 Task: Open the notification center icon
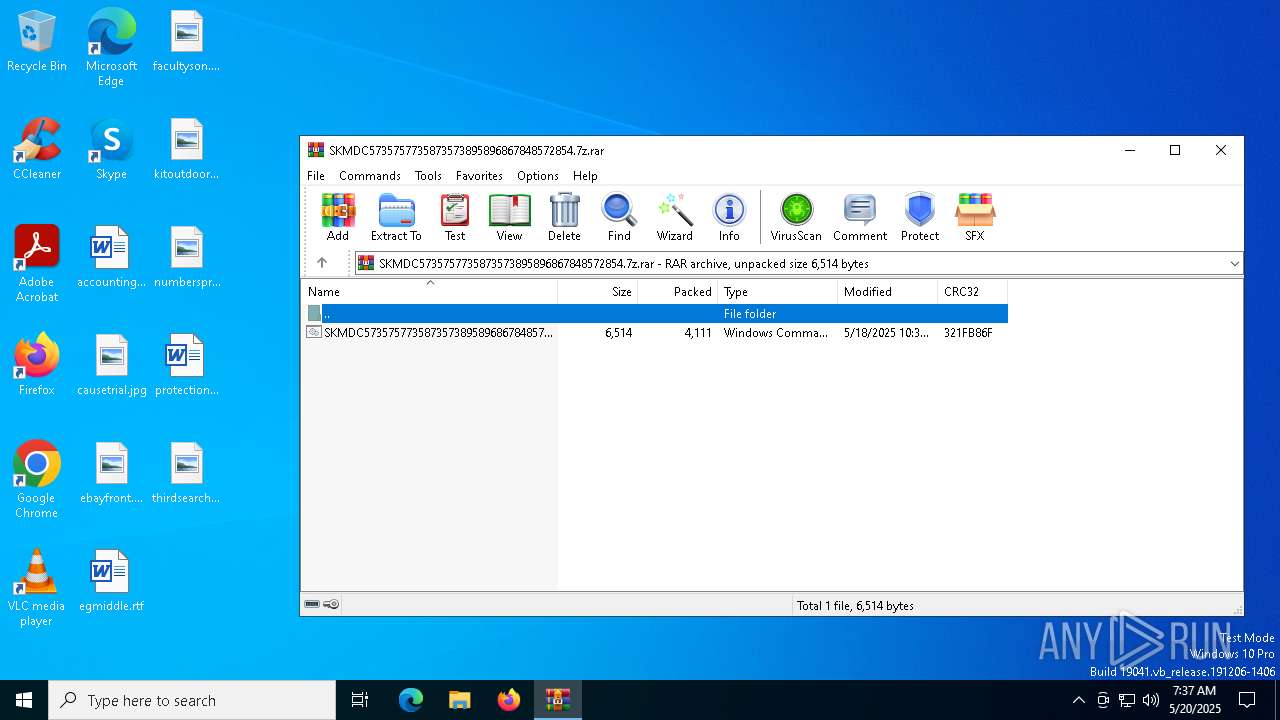click(1247, 700)
